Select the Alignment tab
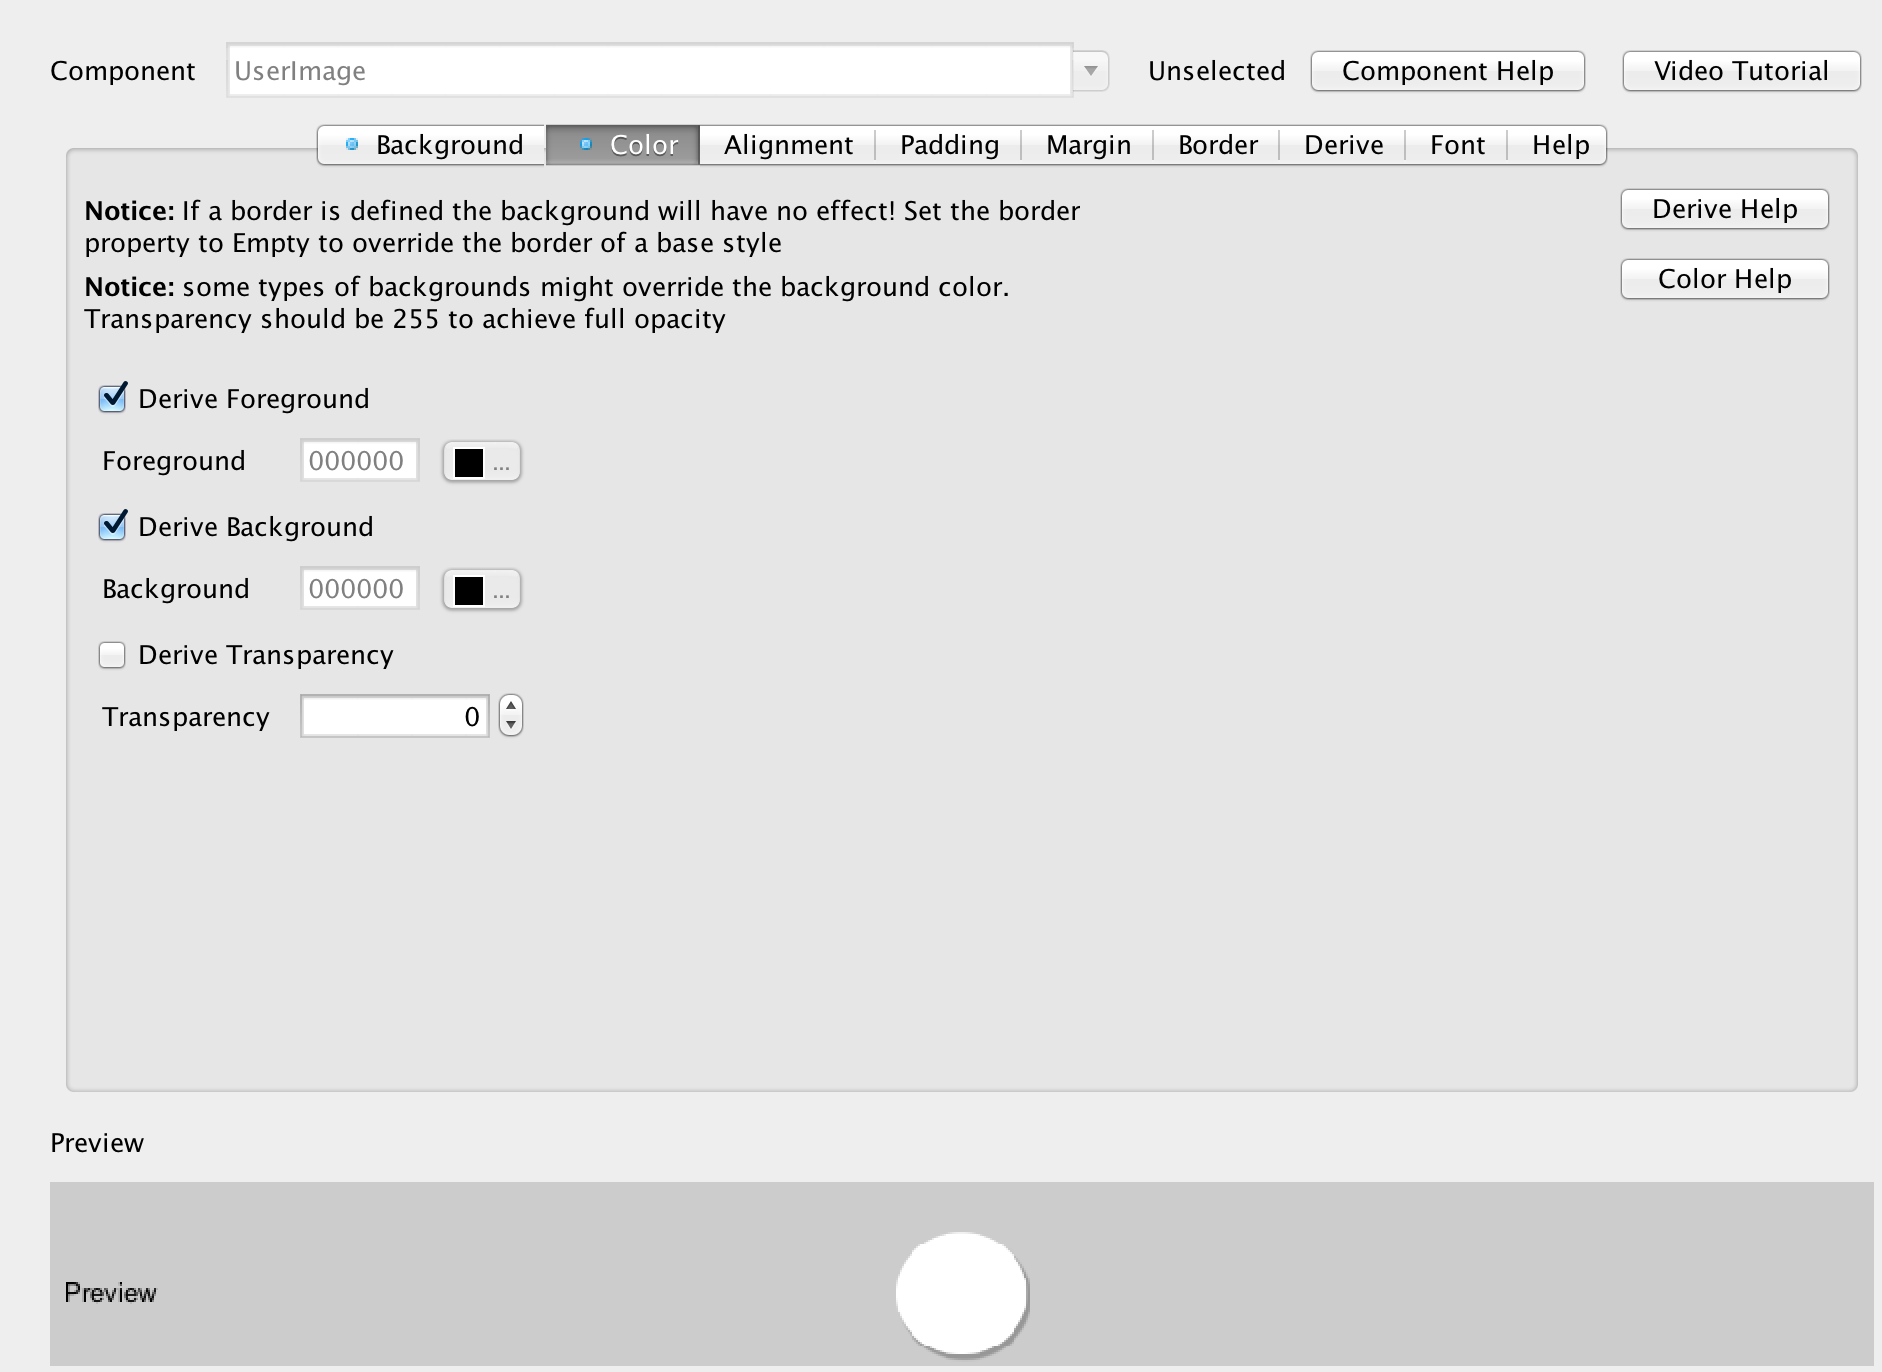Viewport: 1882px width, 1372px height. 787,144
